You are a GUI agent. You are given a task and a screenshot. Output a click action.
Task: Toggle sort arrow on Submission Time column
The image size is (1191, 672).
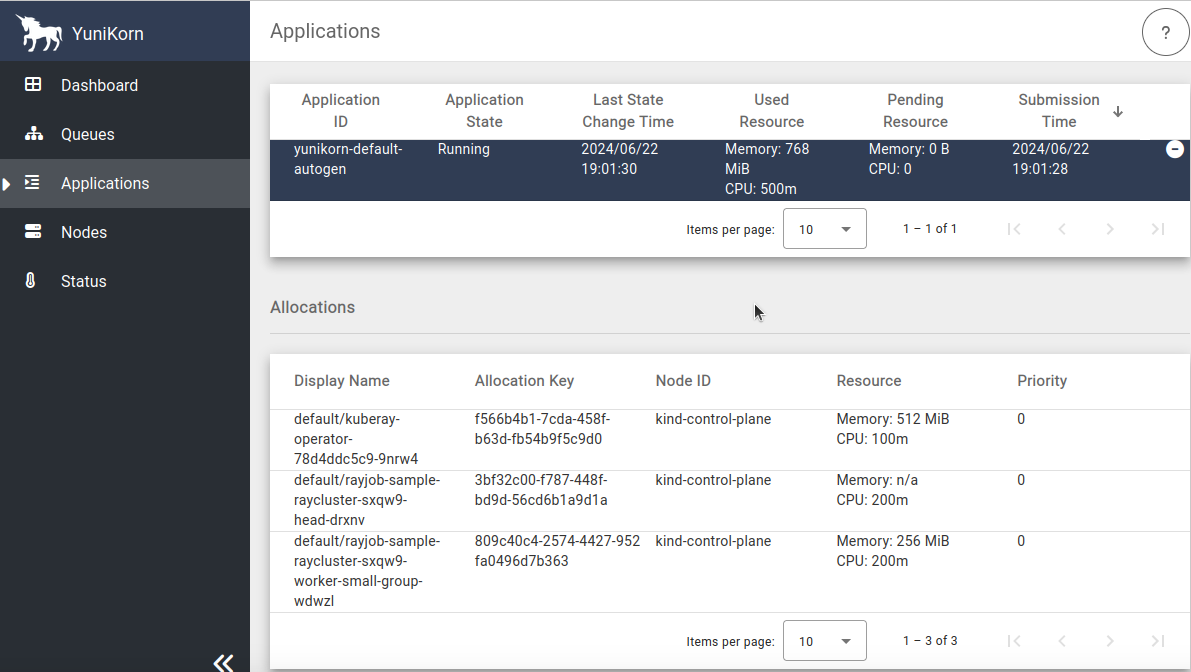pos(1118,111)
